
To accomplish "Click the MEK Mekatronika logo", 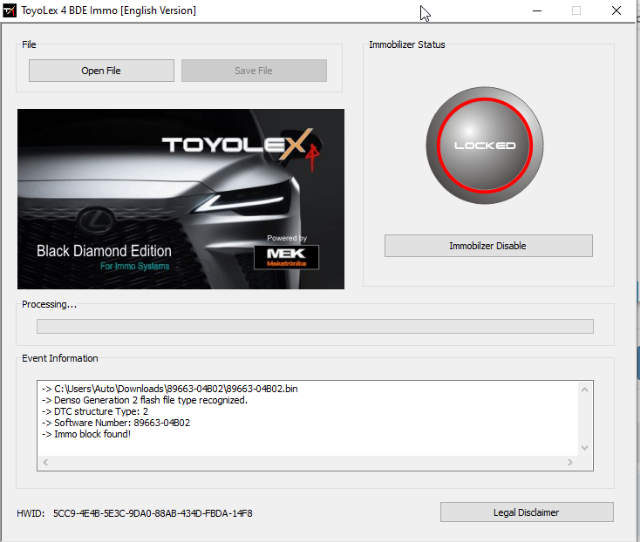I will (287, 257).
